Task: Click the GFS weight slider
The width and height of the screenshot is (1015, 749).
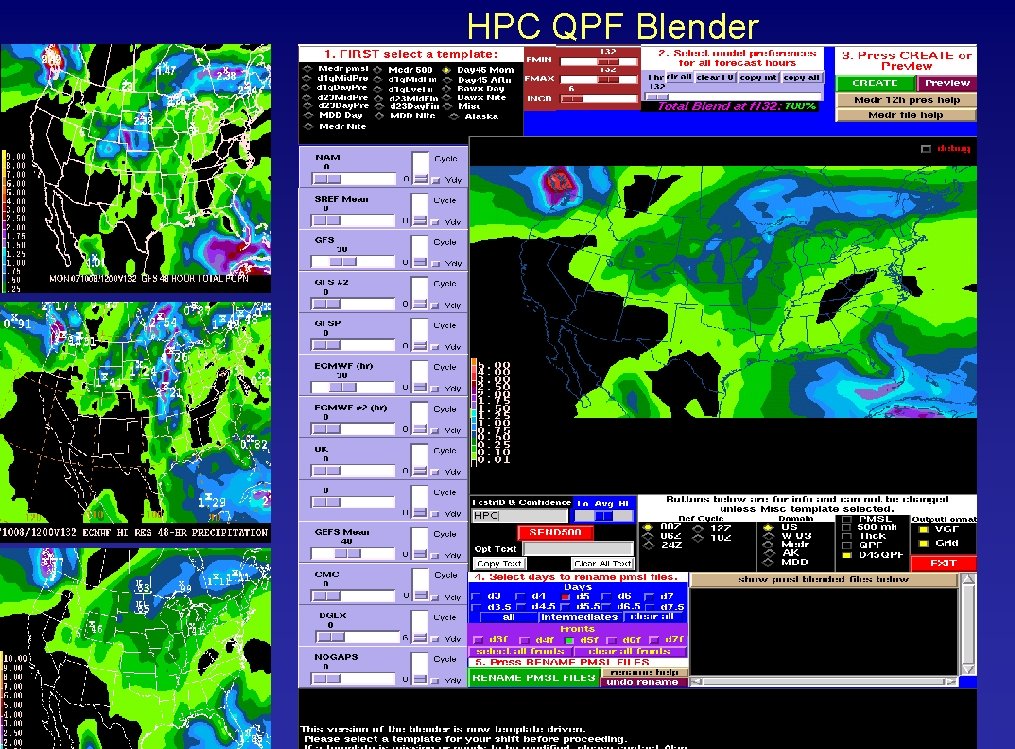Action: pos(353,262)
